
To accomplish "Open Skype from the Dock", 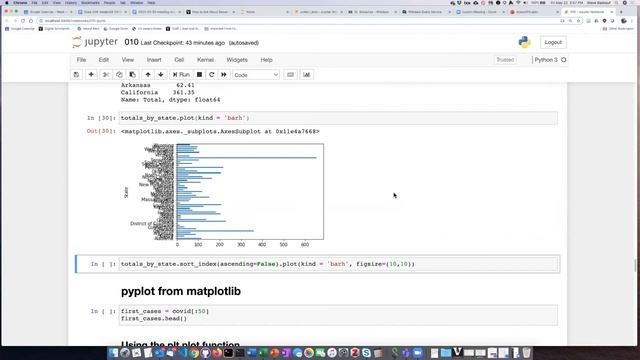I will [367, 353].
